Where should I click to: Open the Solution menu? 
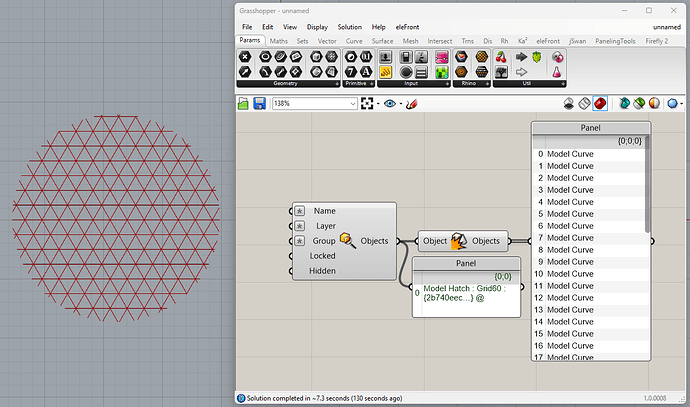(349, 27)
